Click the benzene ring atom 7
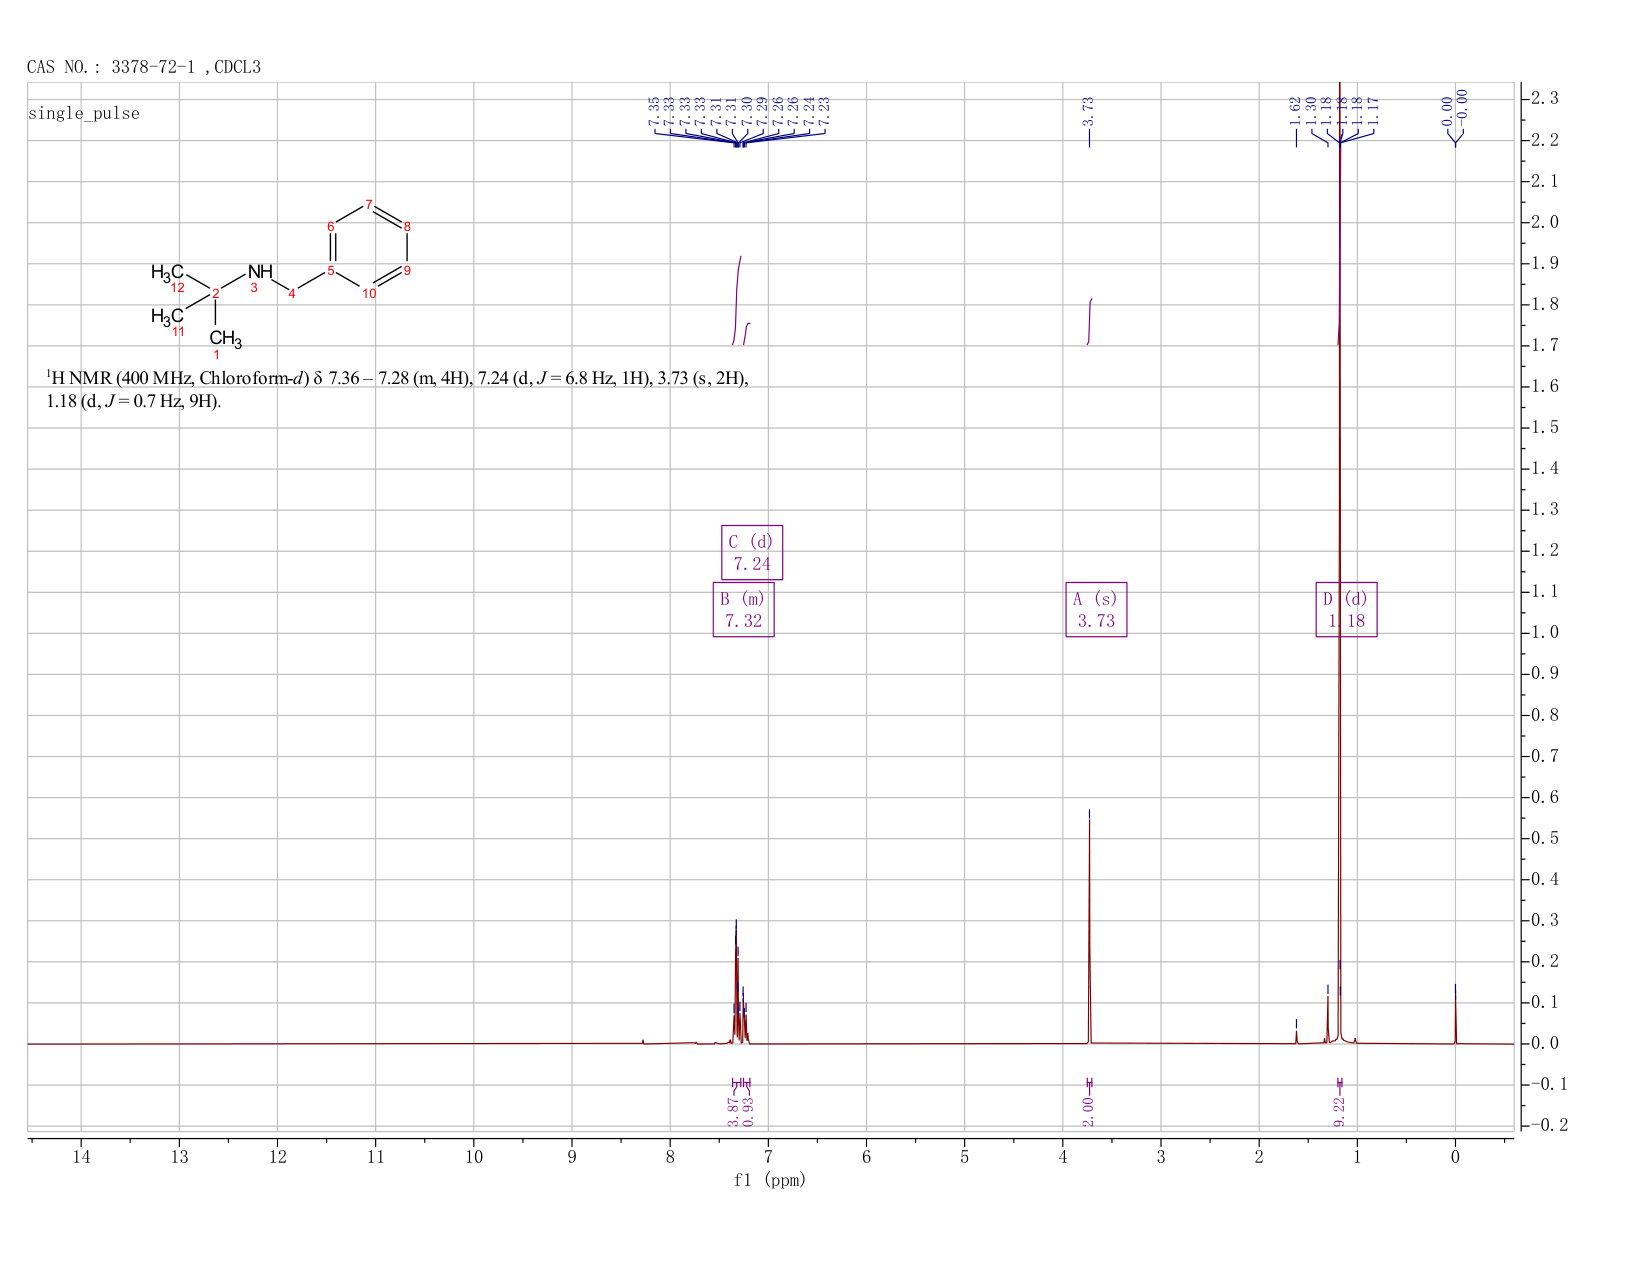Screen dimensions: 1650x1275 point(369,204)
